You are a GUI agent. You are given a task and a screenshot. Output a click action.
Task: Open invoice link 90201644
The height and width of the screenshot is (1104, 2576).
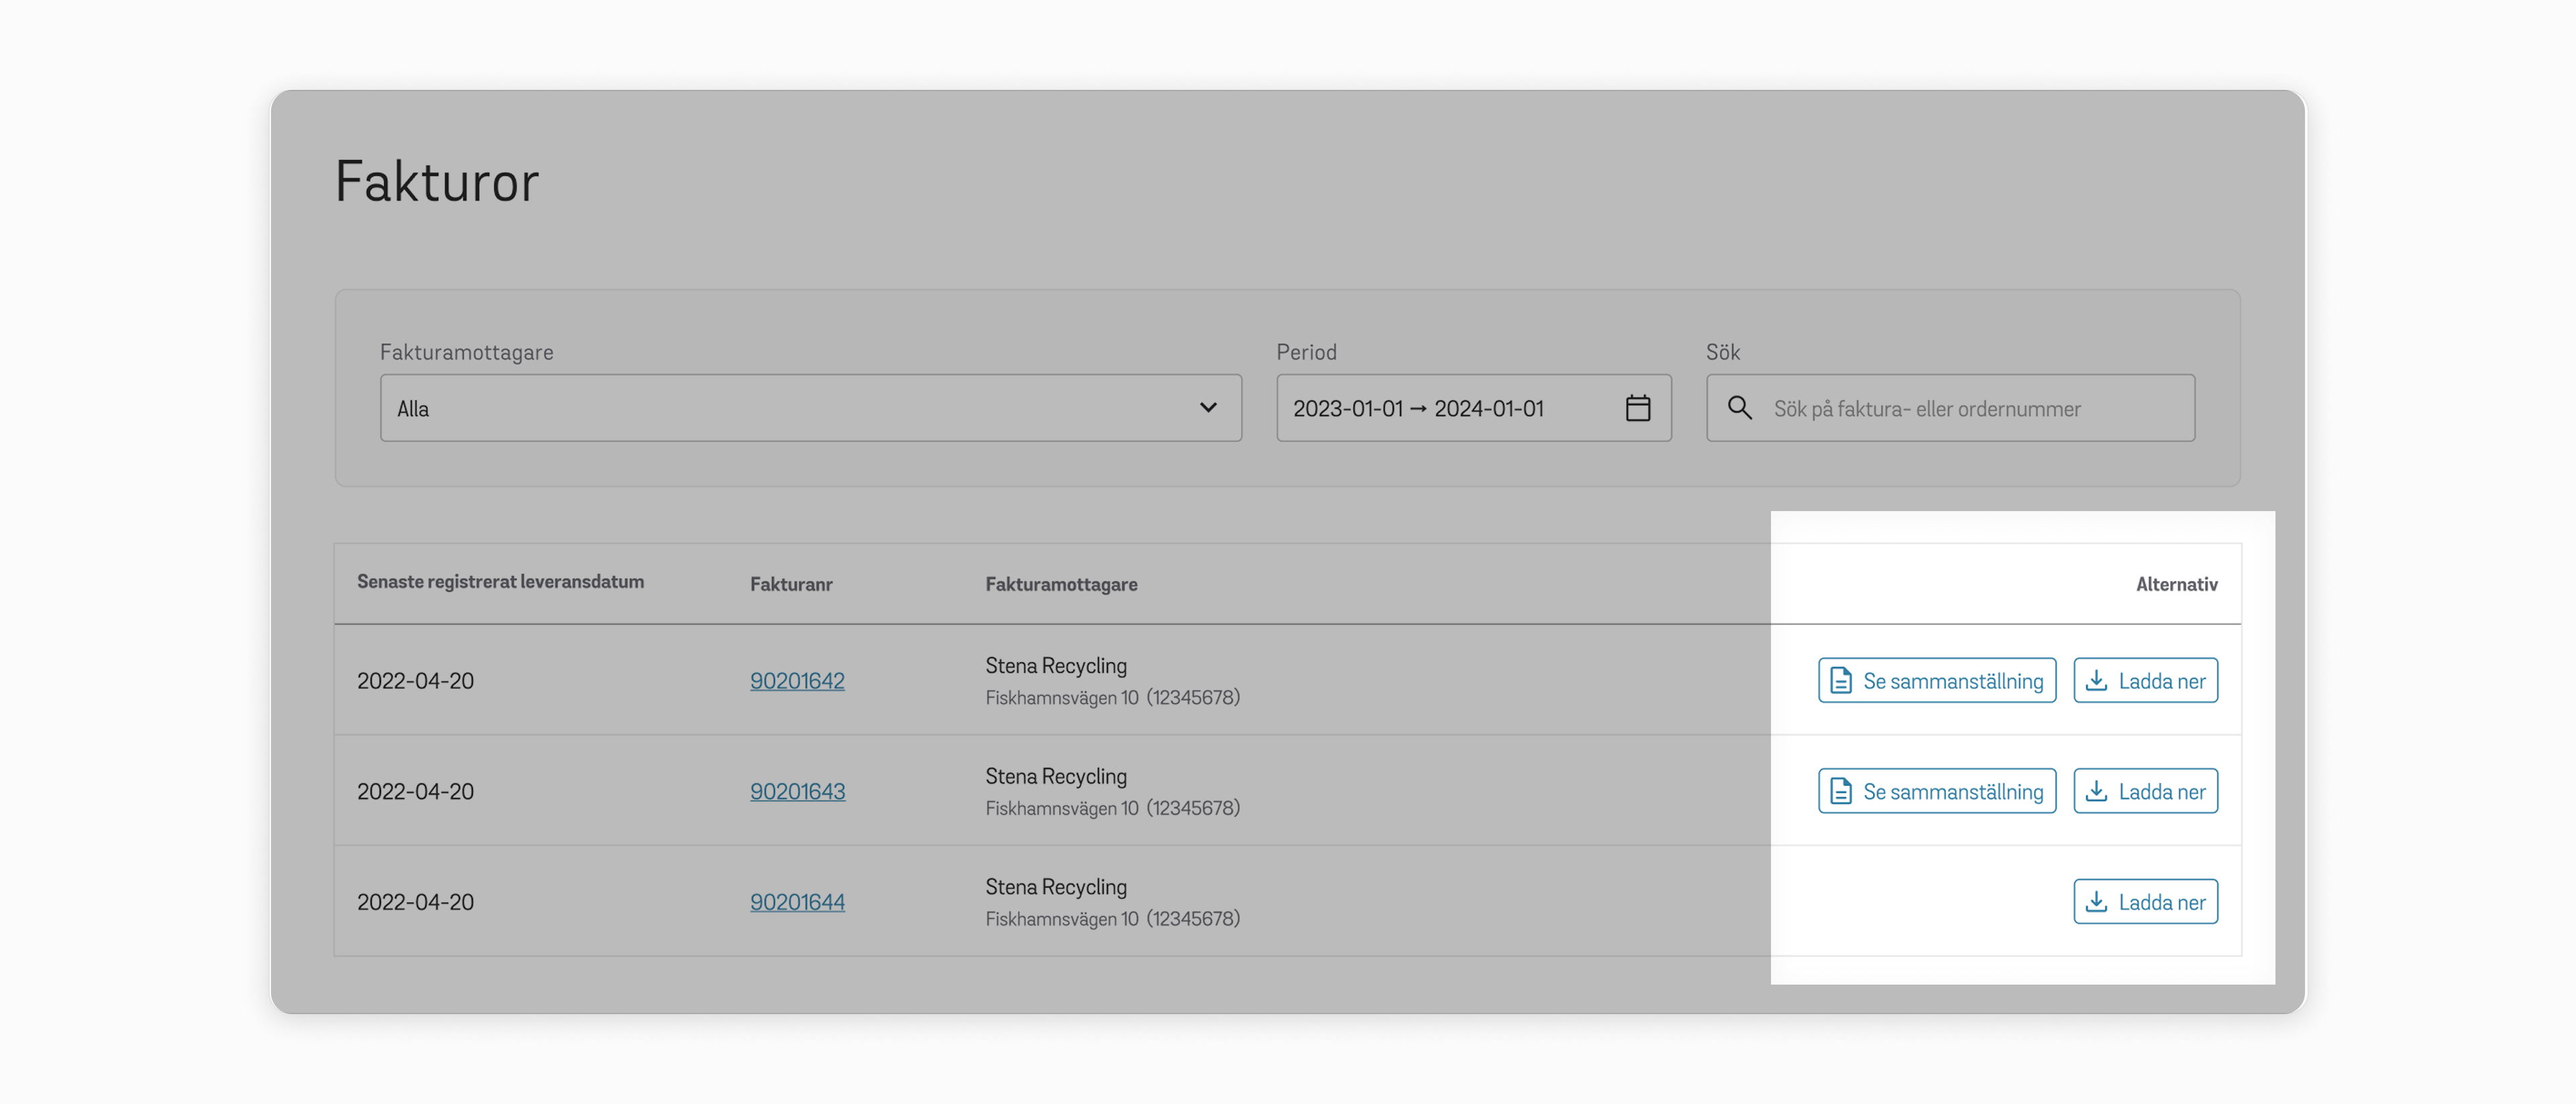(x=797, y=902)
